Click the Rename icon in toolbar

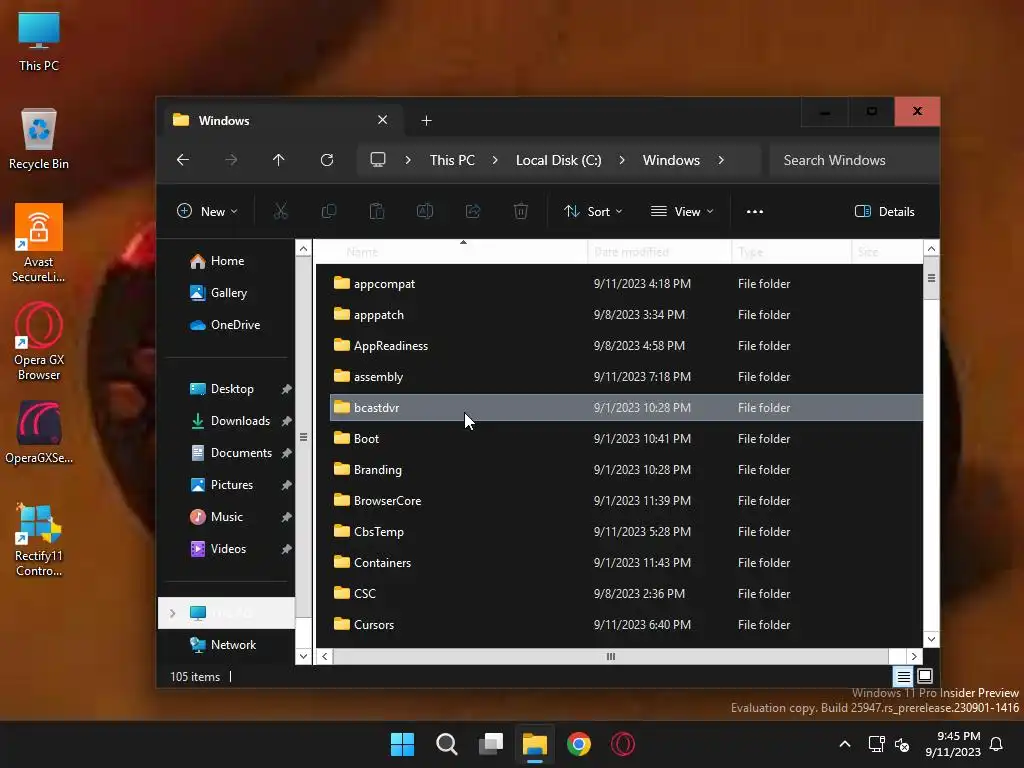424,211
